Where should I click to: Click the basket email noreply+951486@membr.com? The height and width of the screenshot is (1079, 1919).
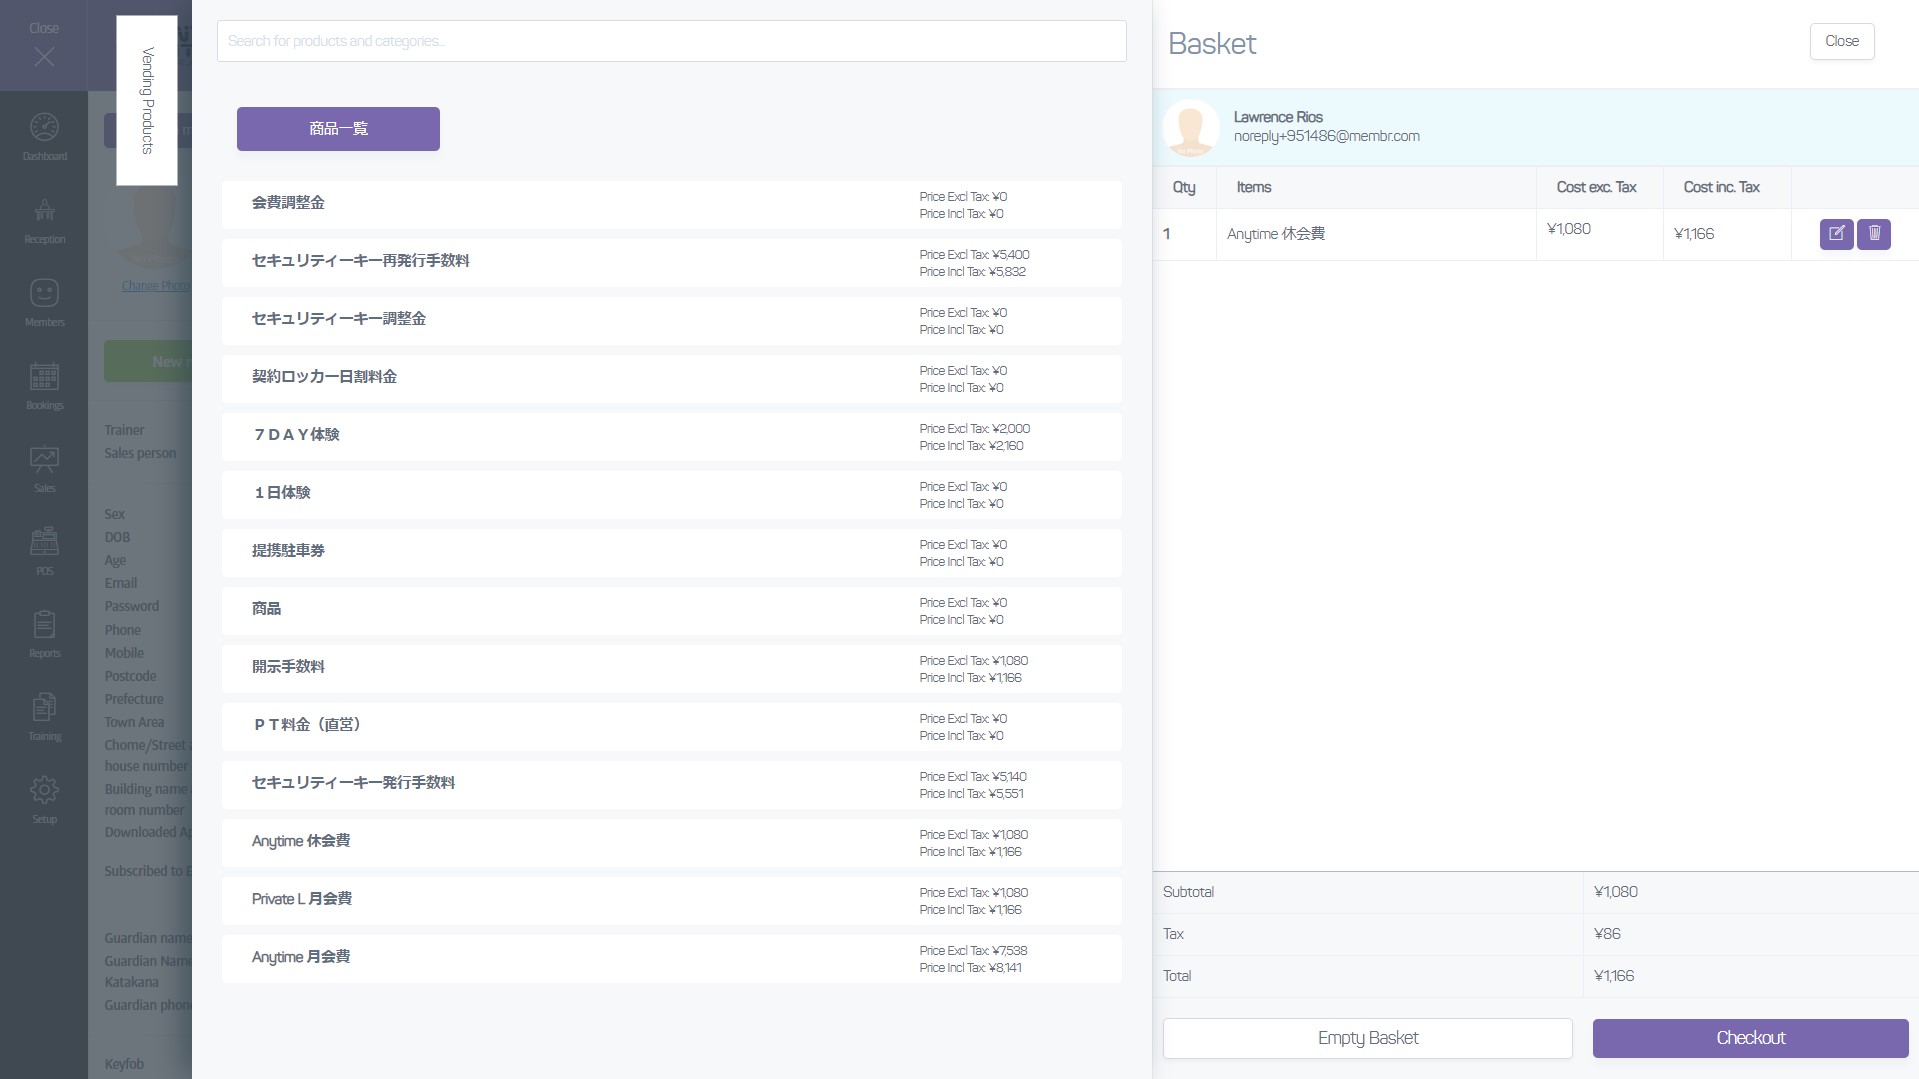(x=1326, y=136)
